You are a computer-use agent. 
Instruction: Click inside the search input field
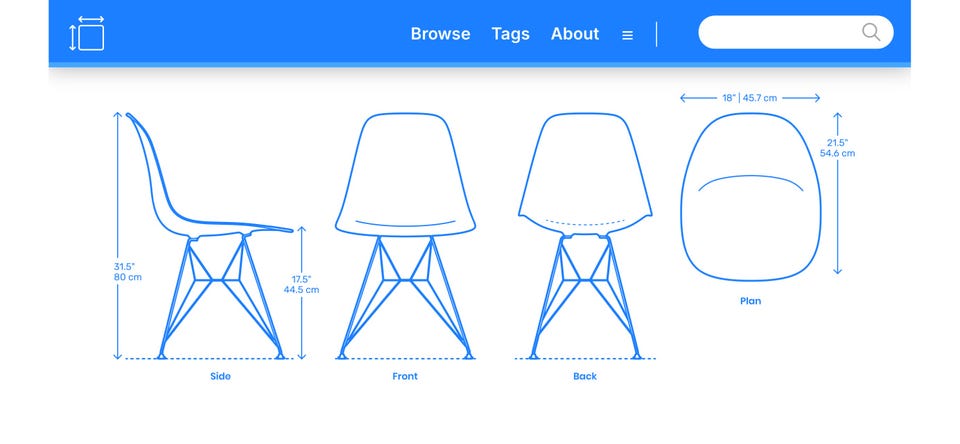tap(795, 32)
